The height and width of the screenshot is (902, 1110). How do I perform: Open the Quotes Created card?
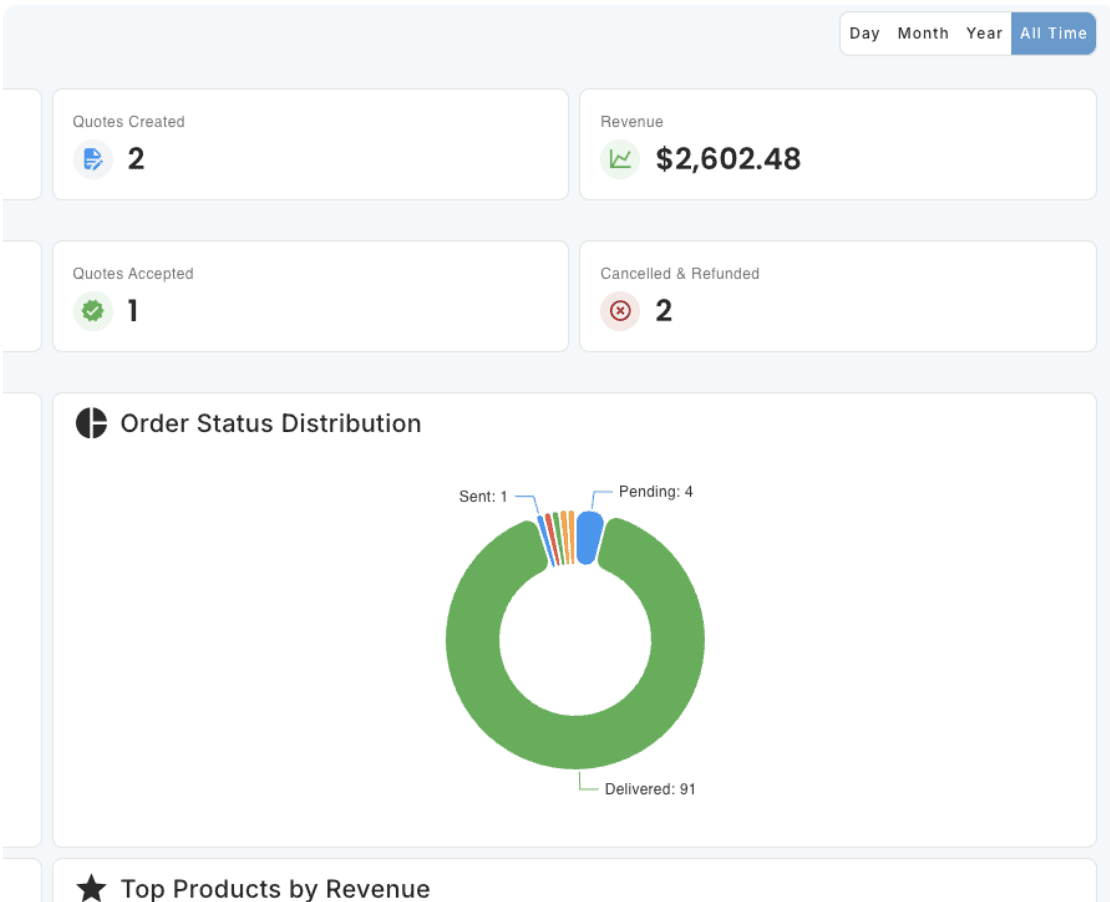(x=311, y=144)
